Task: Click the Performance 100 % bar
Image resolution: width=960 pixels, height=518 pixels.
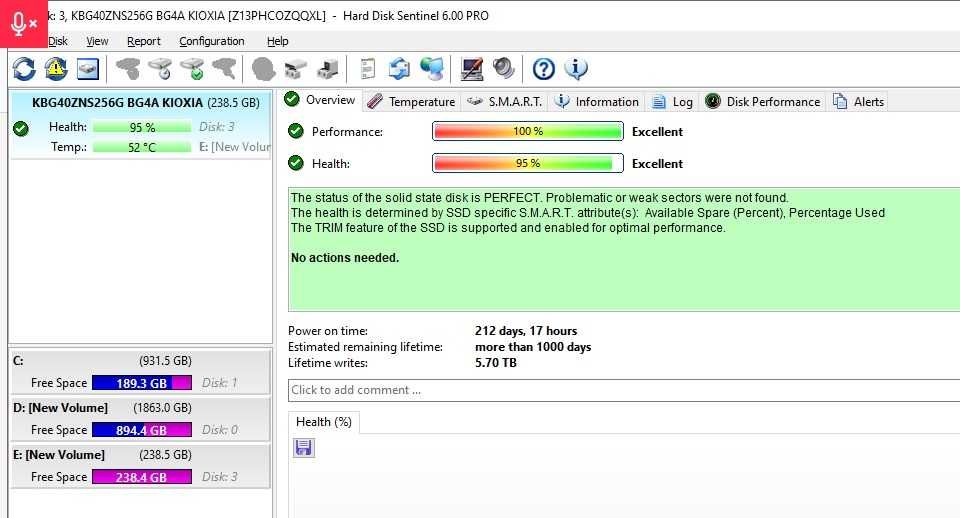Action: (528, 131)
